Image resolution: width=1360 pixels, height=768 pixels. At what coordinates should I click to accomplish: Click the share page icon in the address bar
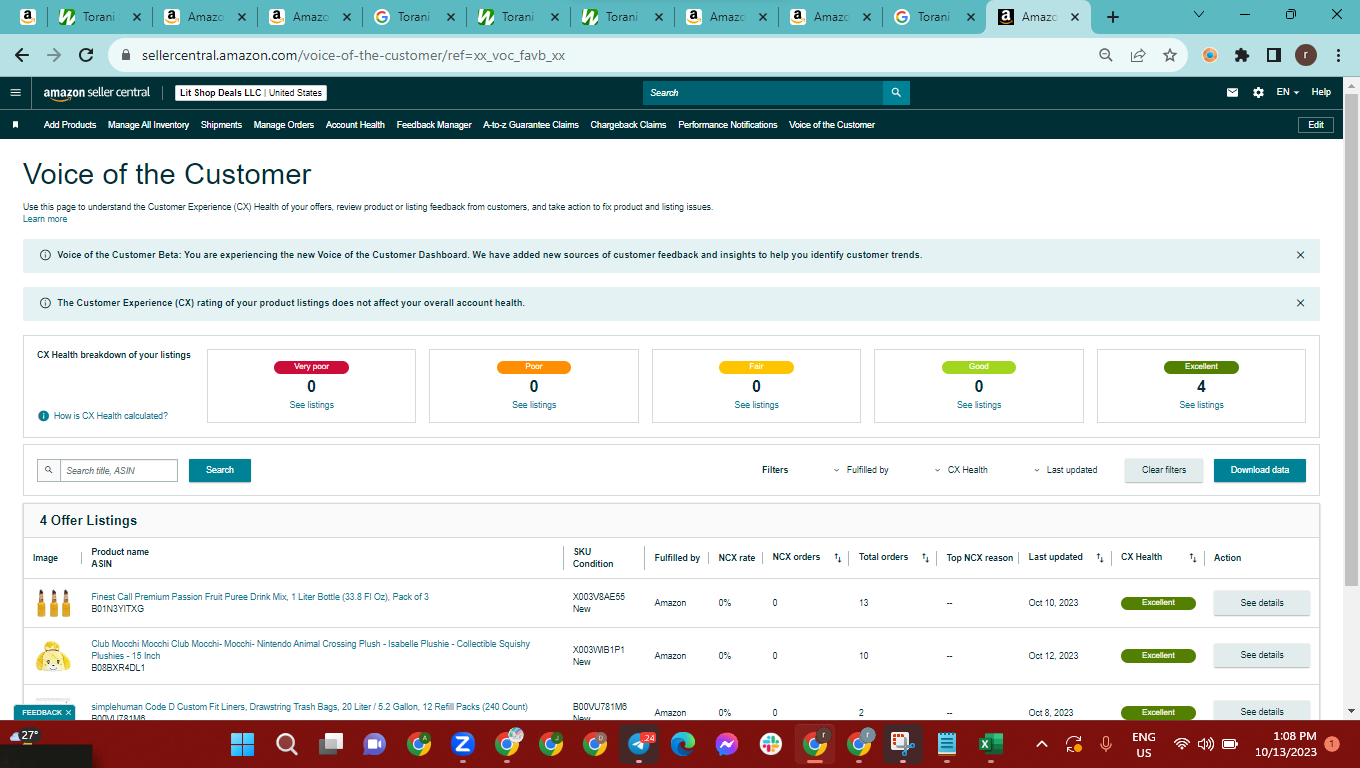click(x=1138, y=56)
